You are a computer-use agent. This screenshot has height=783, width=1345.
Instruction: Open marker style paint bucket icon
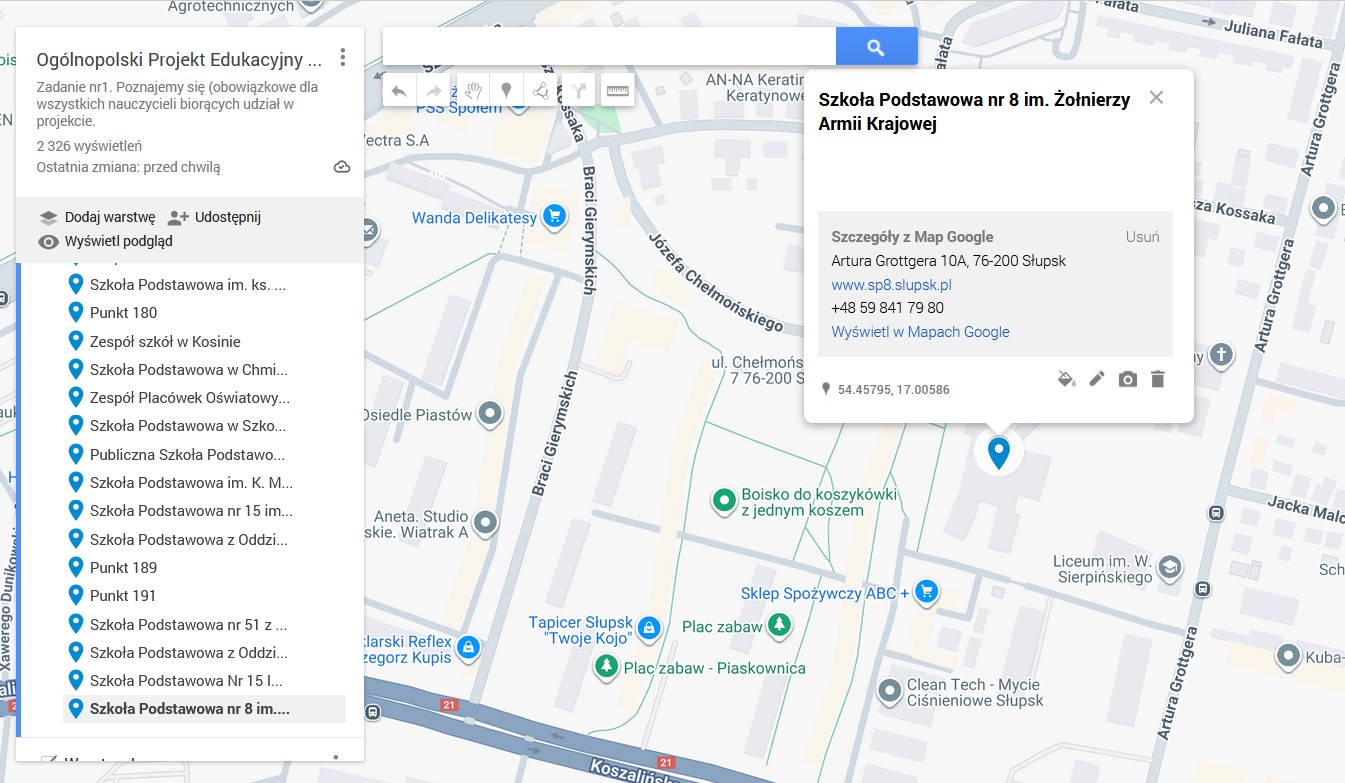1067,379
